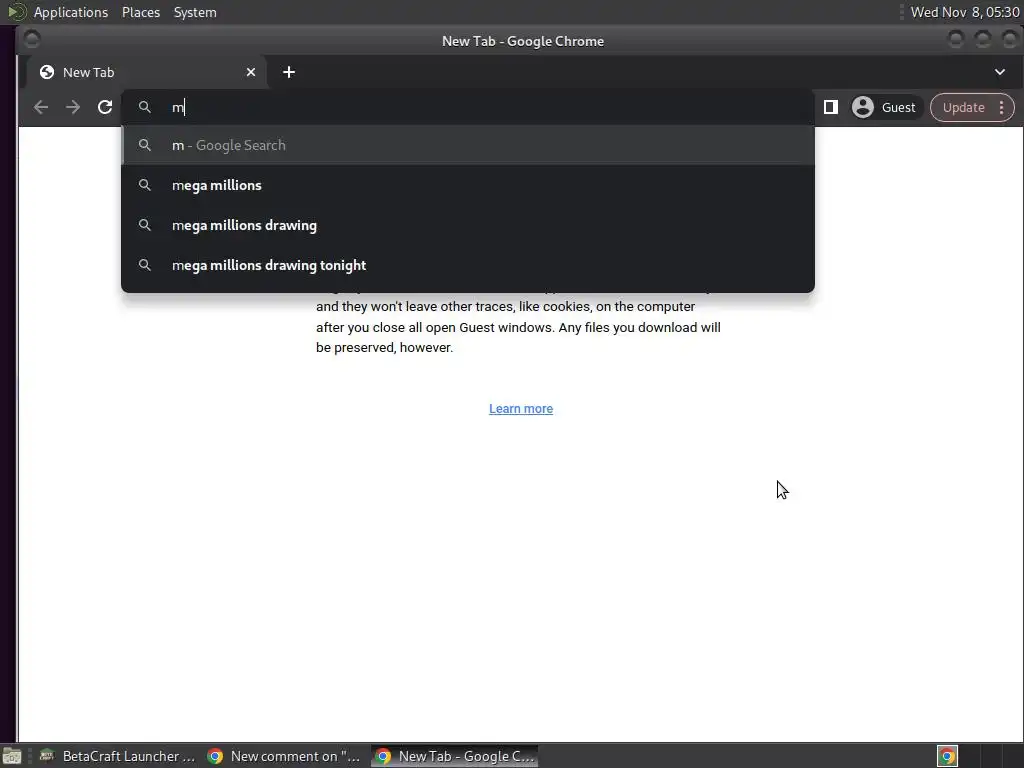Screen dimensions: 1024x768
Task: Click the Guest avatar icon
Action: (863, 107)
